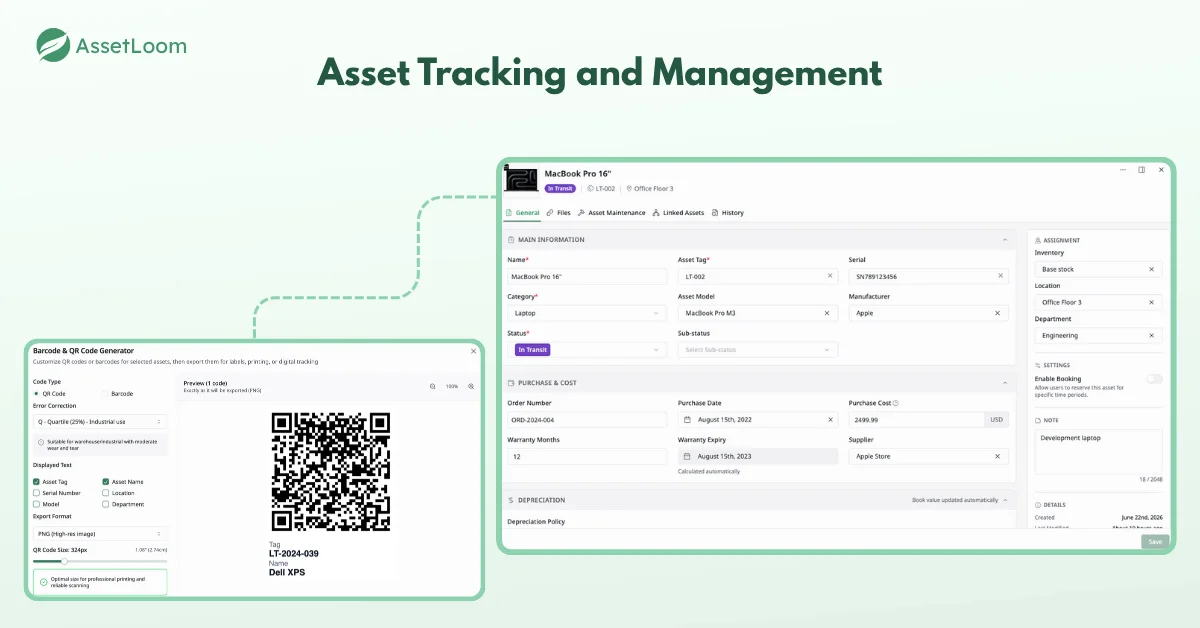Open the Select Sub-status dropdown
Screen dimensions: 1200x628
(x=758, y=350)
